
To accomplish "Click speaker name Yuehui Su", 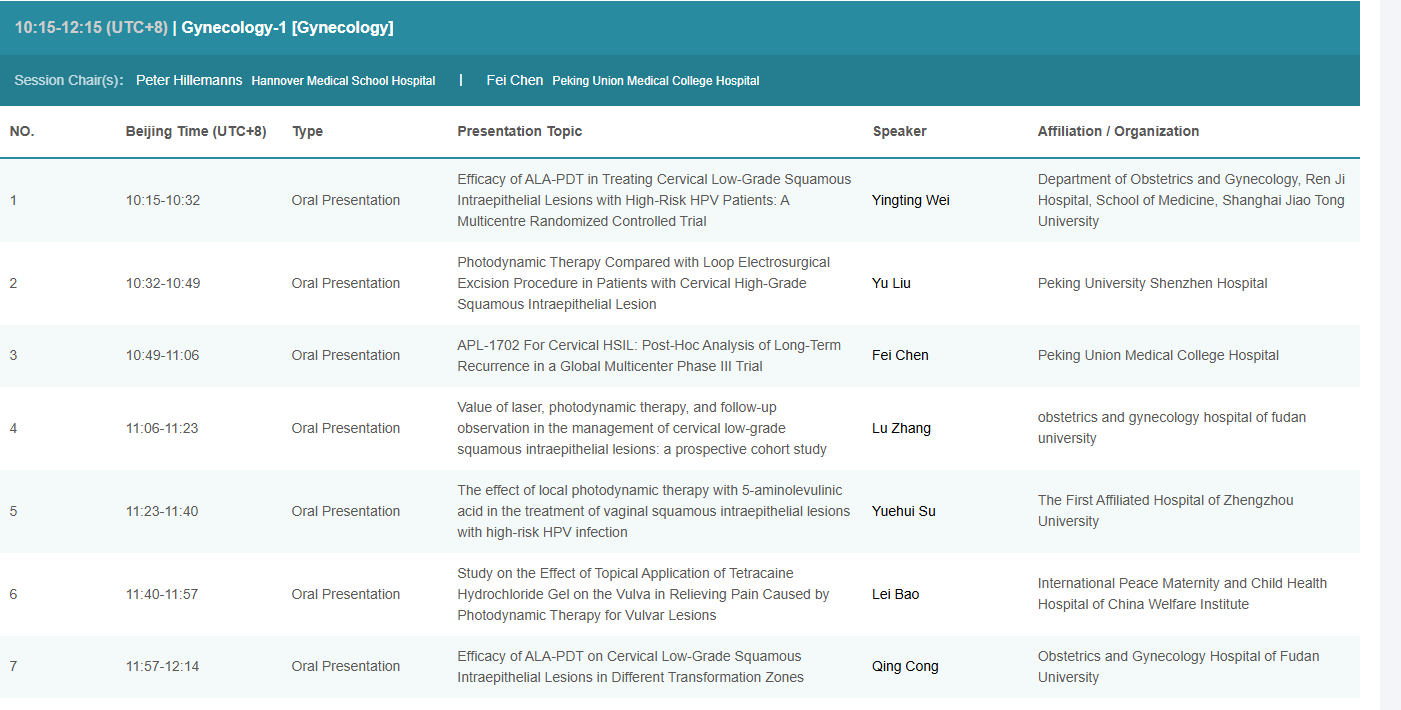I will 904,511.
